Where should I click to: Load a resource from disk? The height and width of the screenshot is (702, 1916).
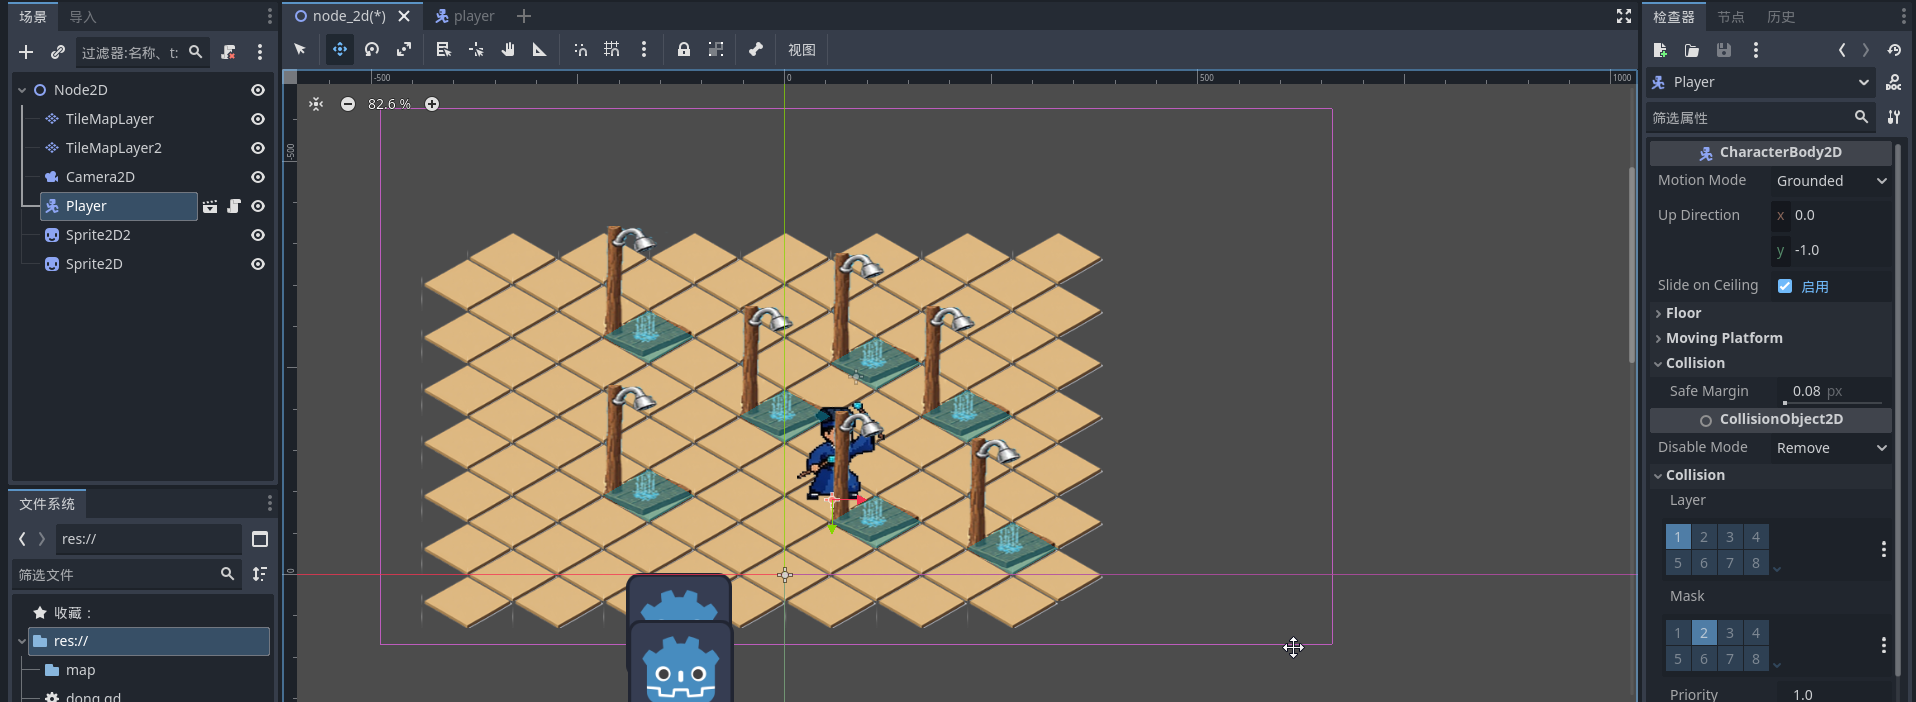point(1692,50)
